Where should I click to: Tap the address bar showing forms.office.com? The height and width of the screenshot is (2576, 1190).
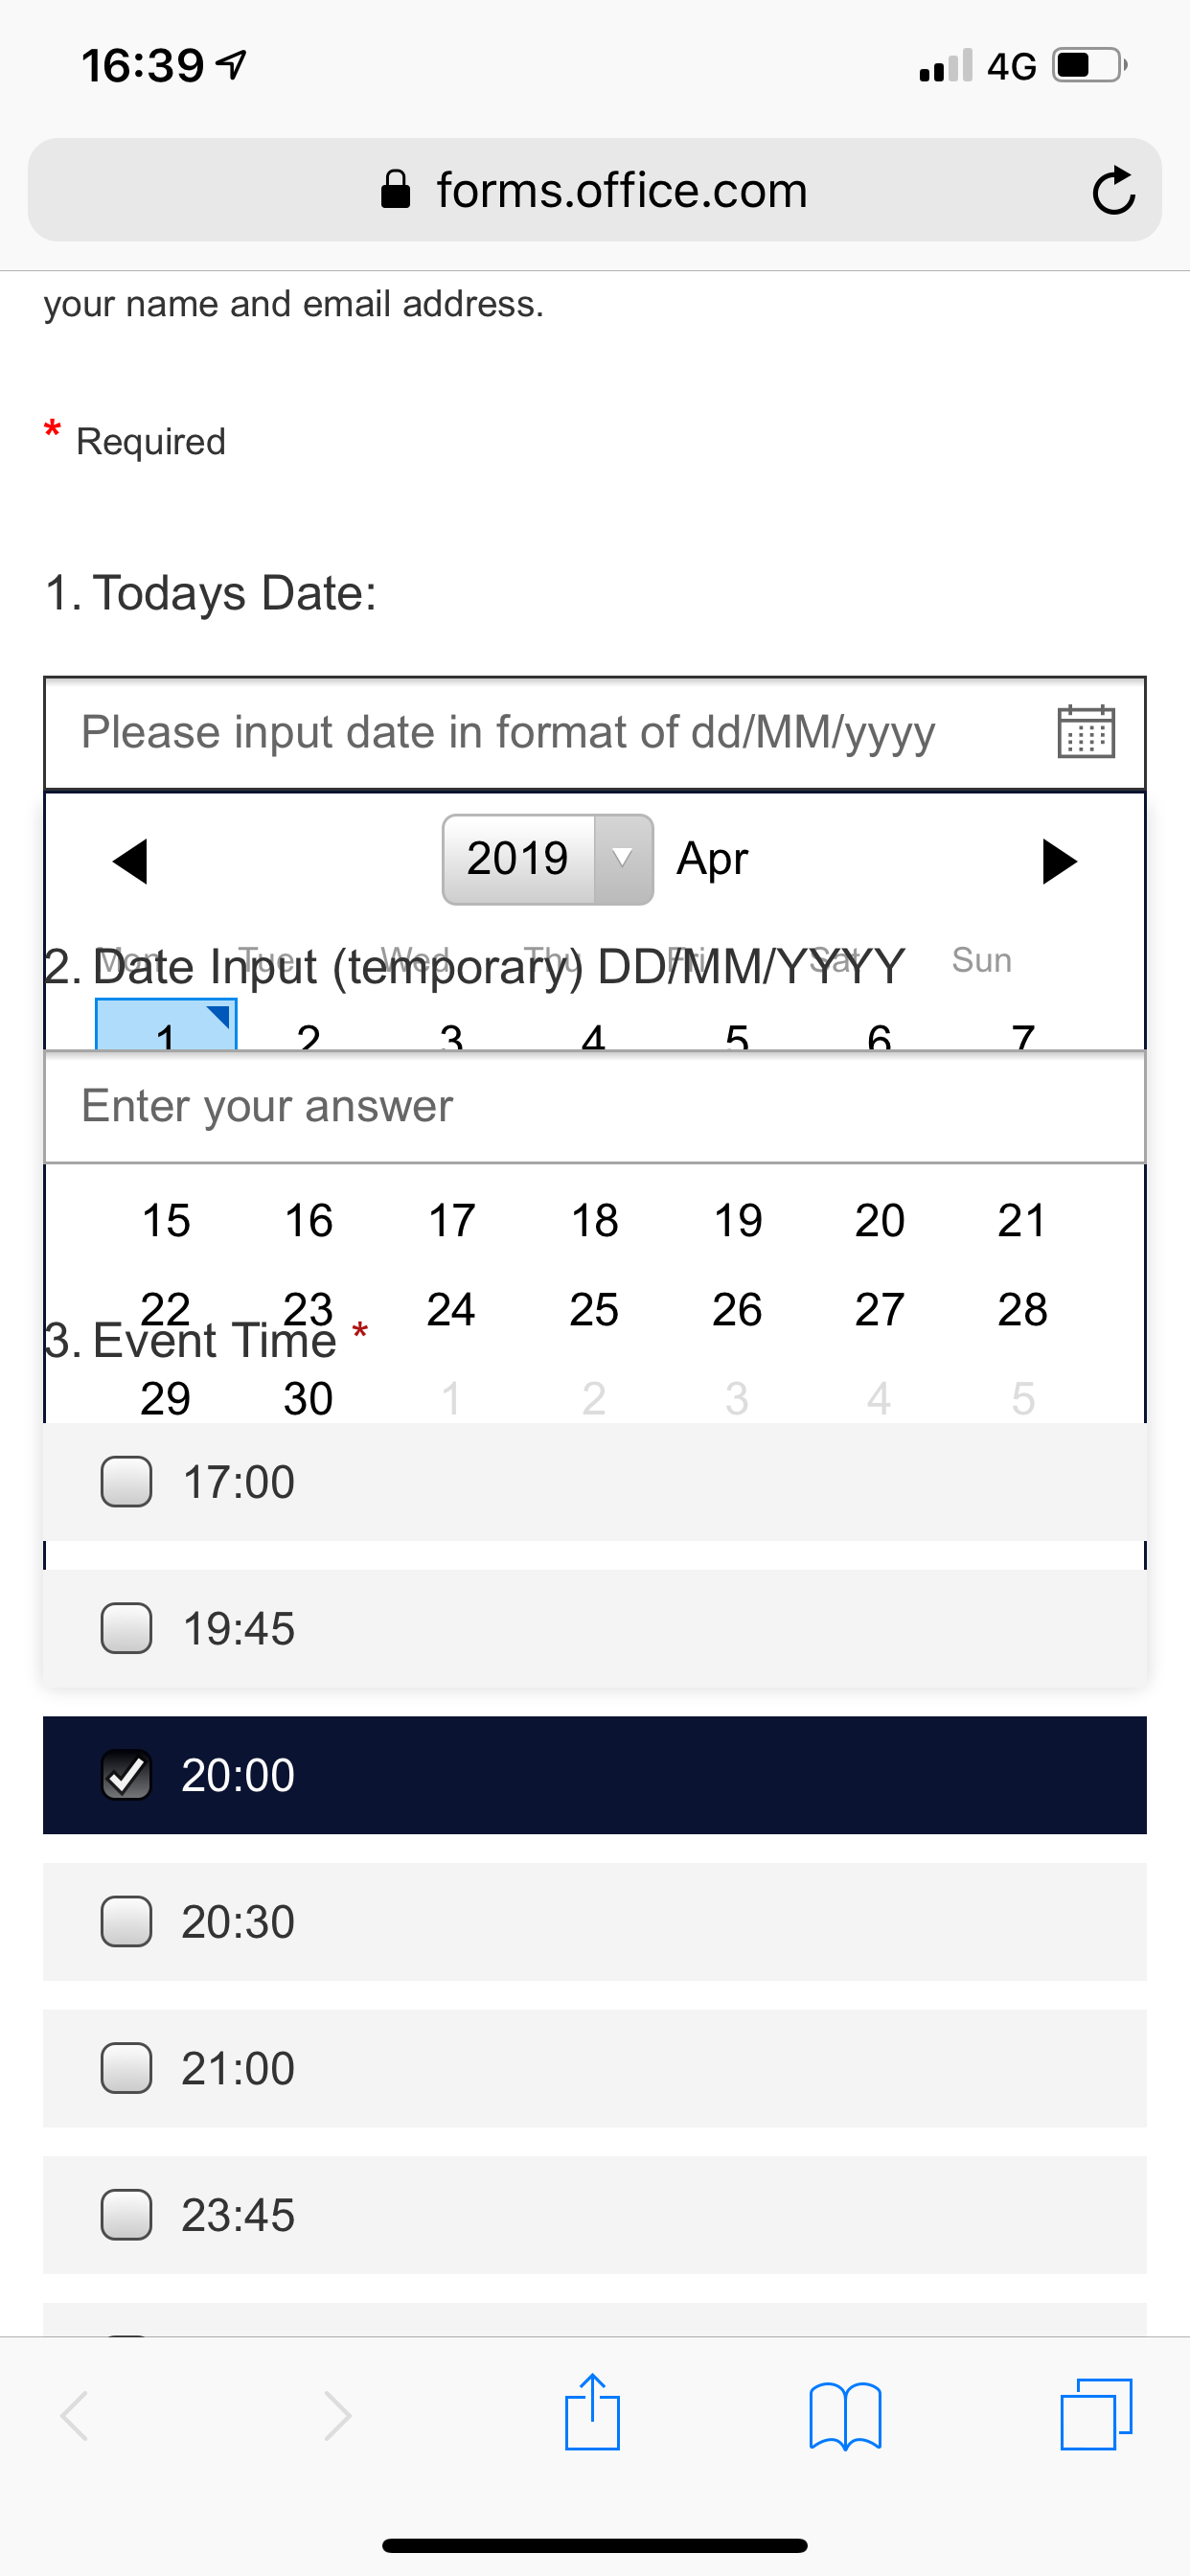point(594,190)
